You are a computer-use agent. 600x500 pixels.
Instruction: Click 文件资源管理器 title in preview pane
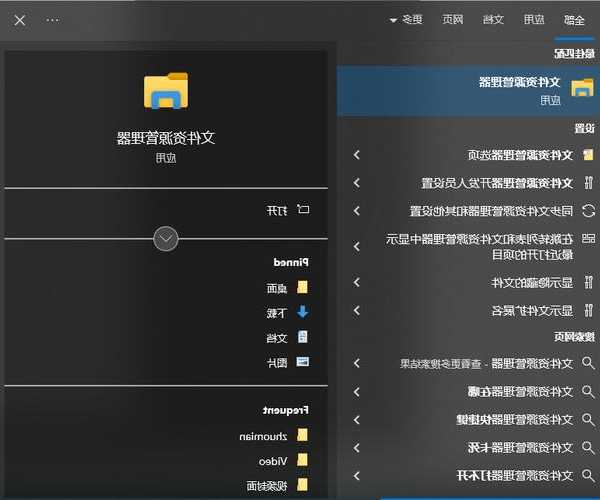point(166,138)
